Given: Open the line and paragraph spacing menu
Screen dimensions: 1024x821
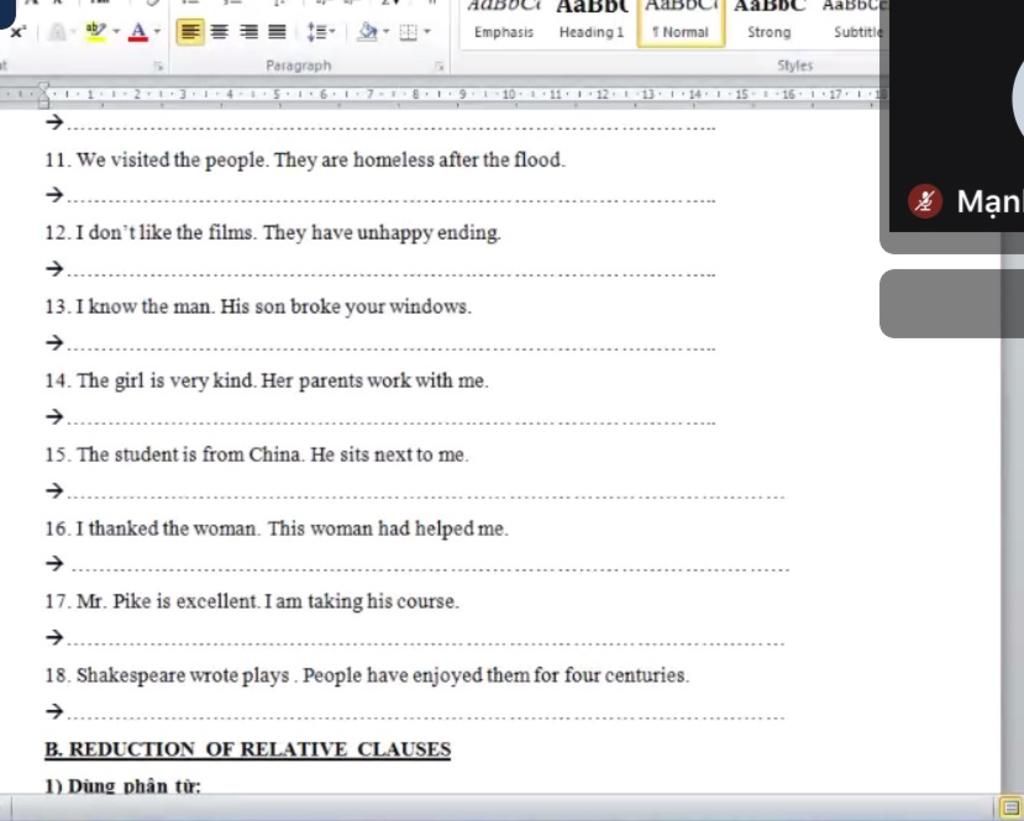Looking at the screenshot, I should pos(319,31).
